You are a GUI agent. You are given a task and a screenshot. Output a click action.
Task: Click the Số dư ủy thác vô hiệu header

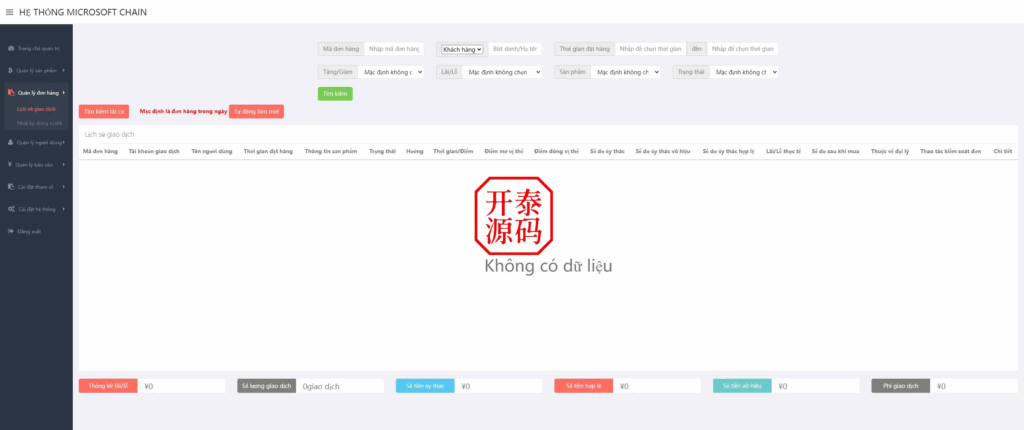664,152
